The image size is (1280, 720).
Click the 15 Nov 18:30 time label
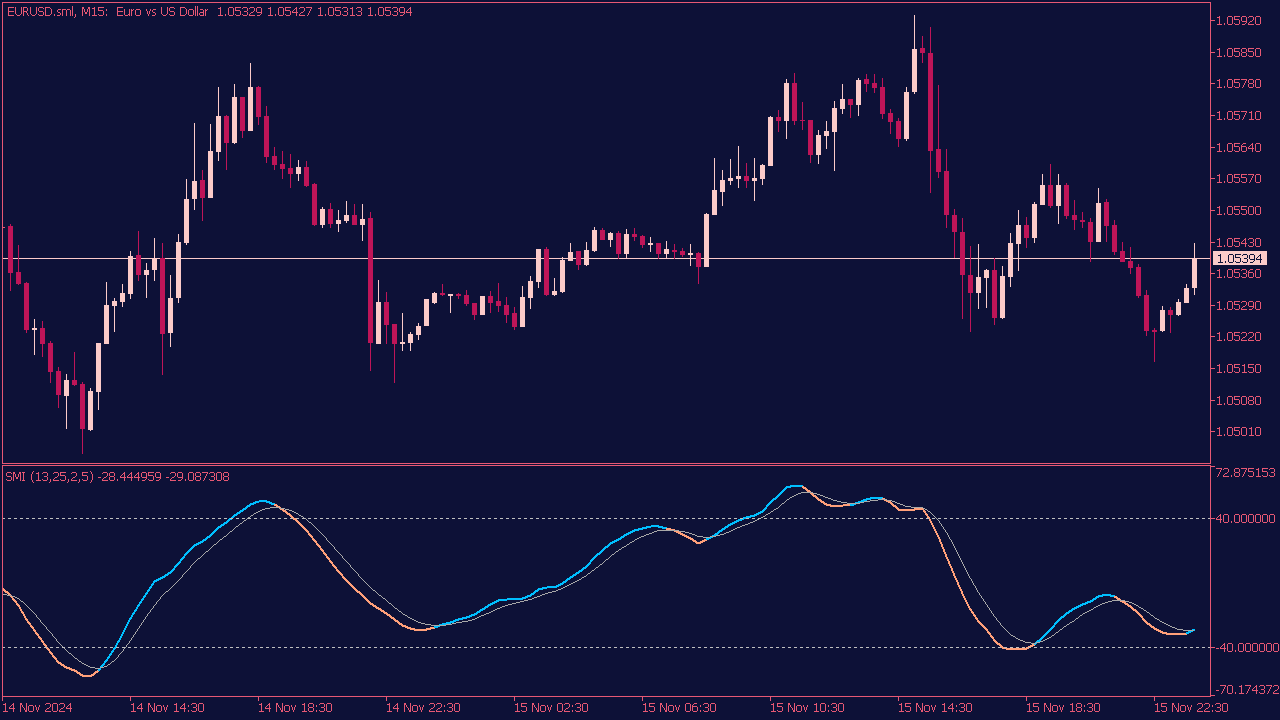tap(1063, 708)
